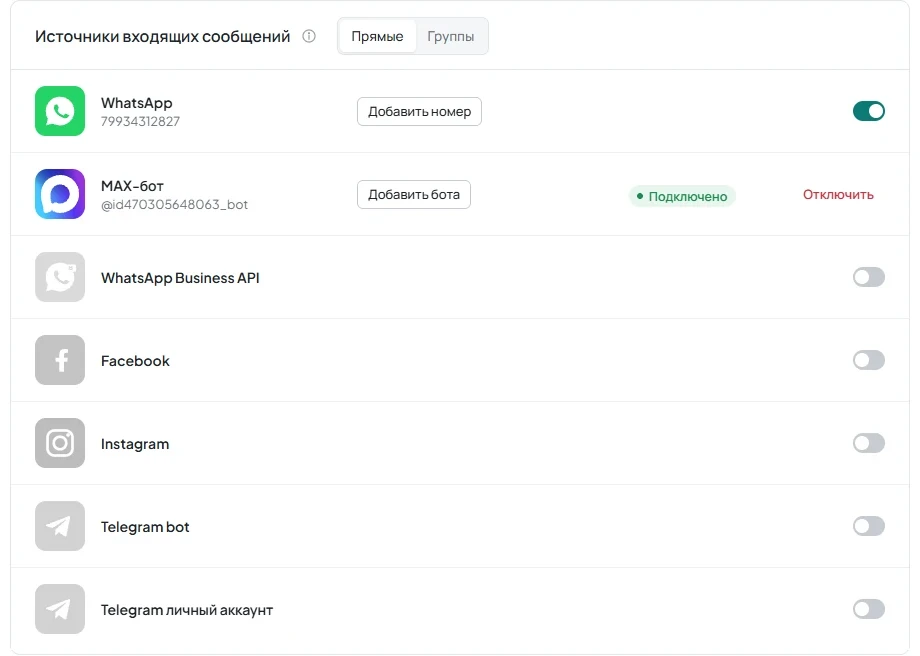Screen dimensions: 920x656
Task: Click the WhatsApp title text
Action: pyautogui.click(x=137, y=103)
